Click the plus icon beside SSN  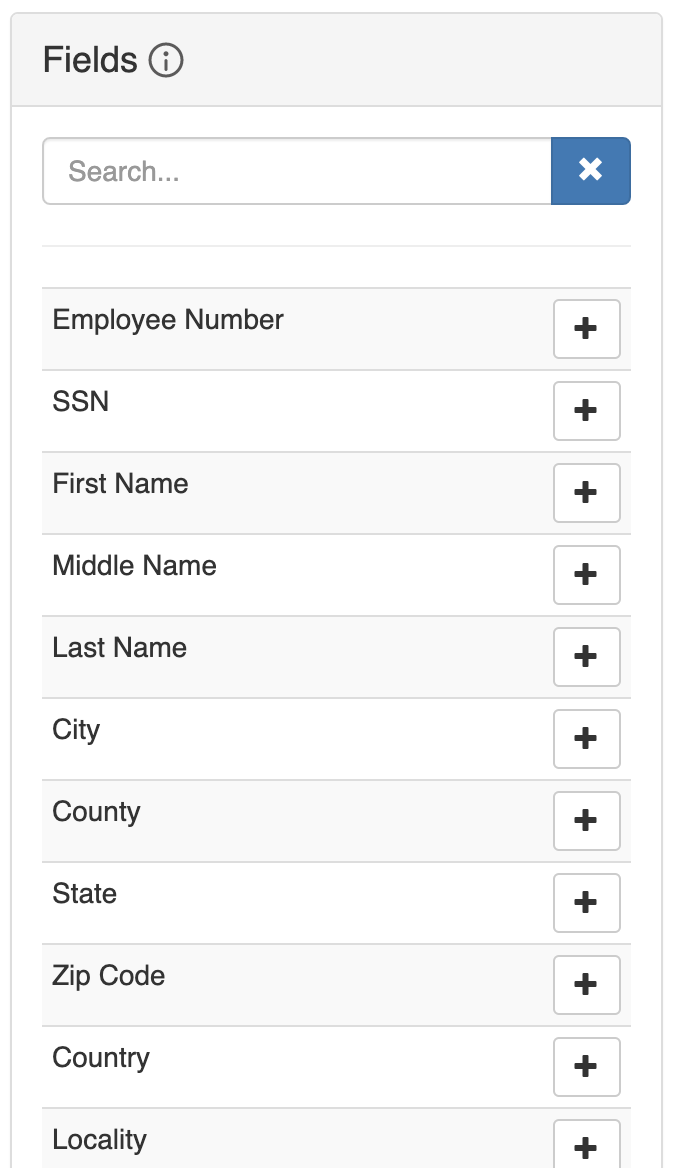(x=586, y=411)
